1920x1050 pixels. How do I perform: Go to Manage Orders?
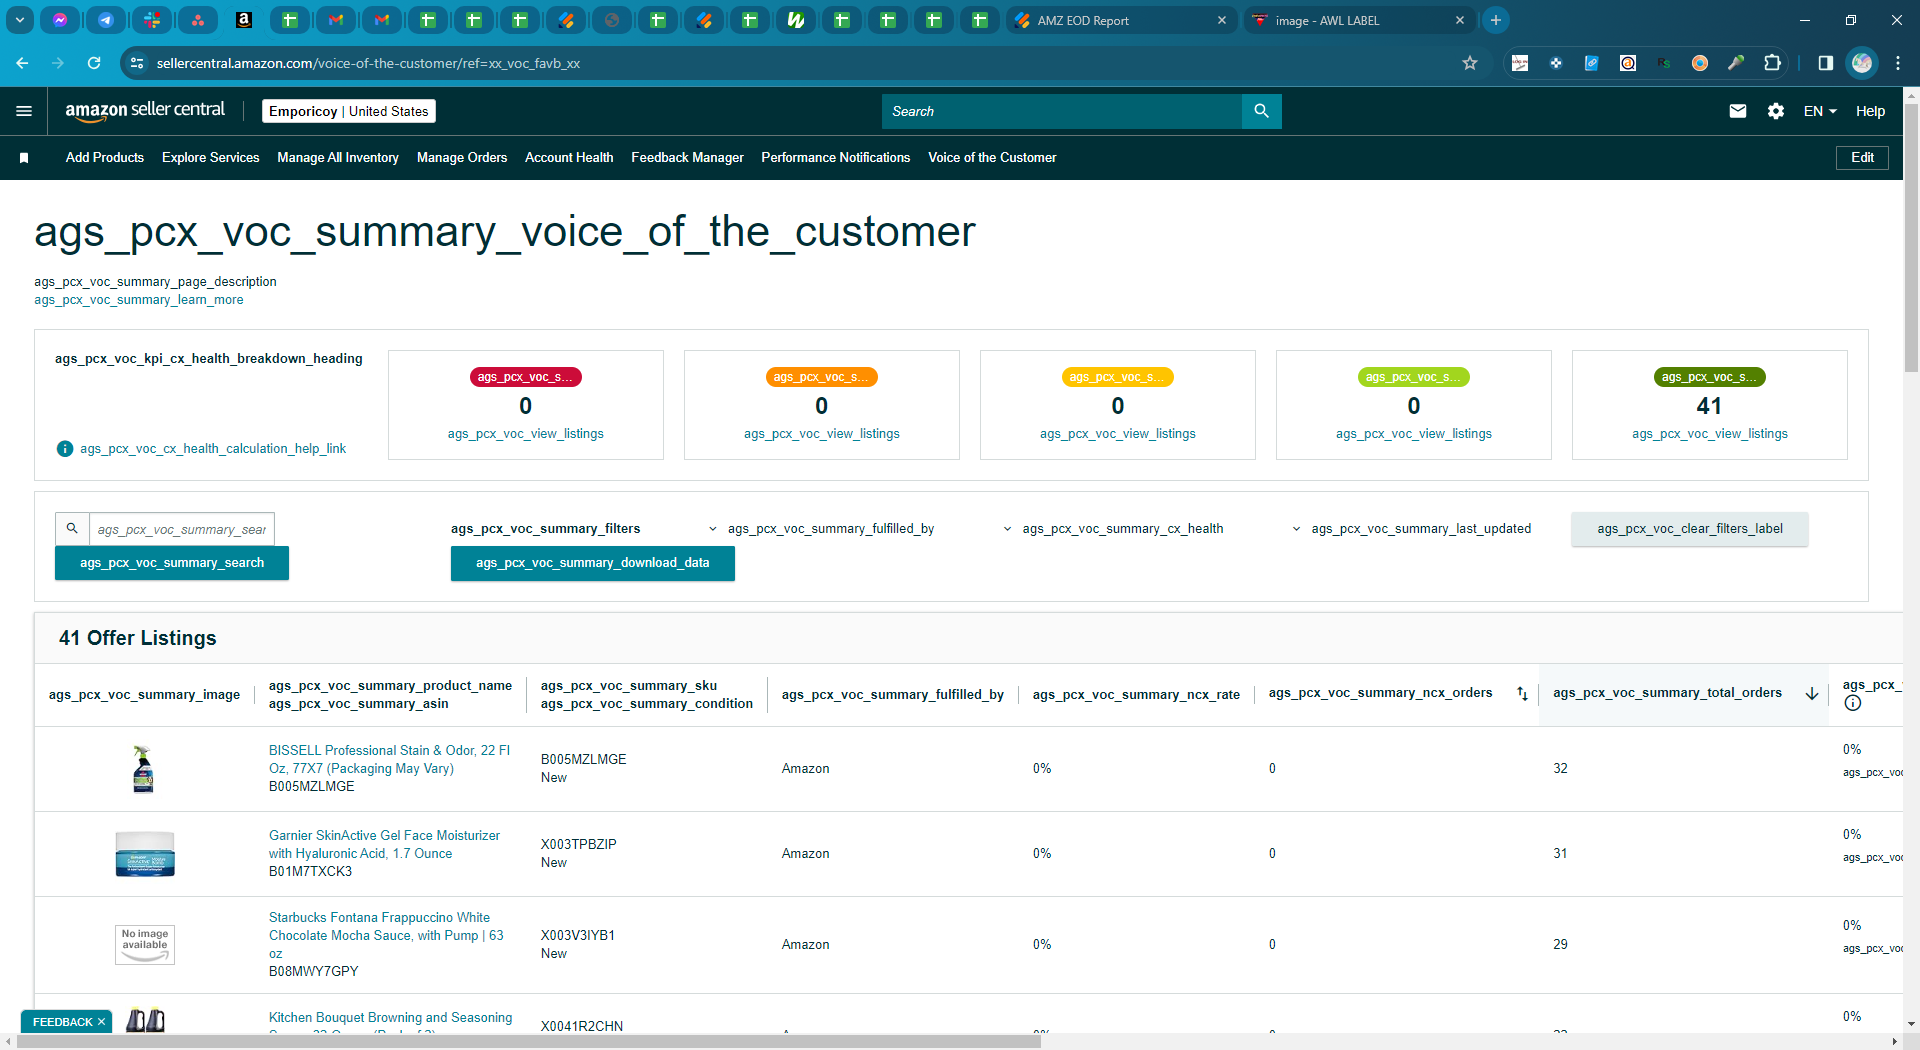[462, 157]
